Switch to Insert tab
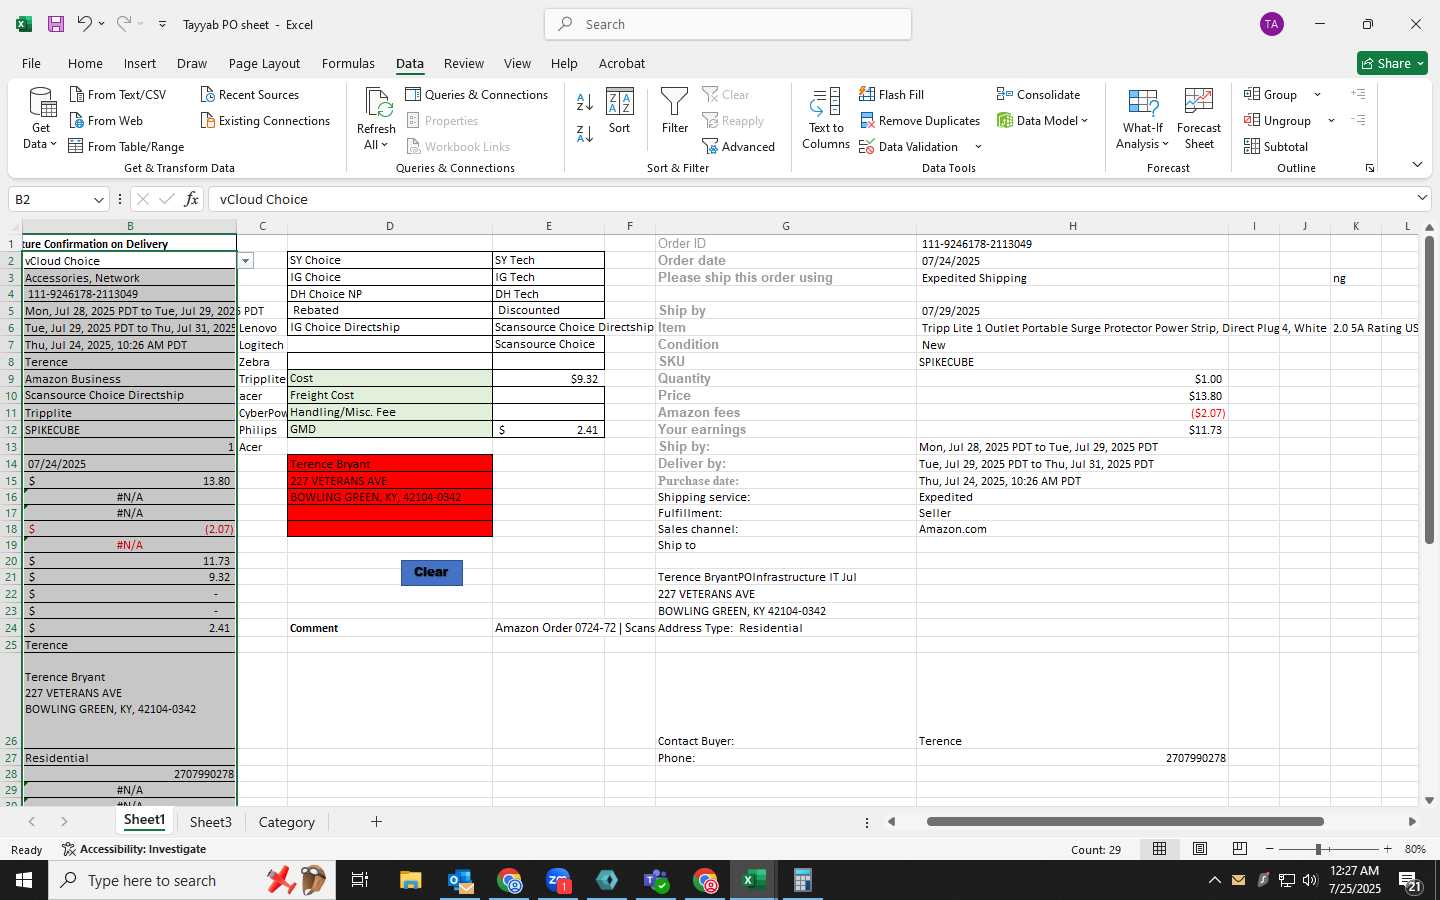The width and height of the screenshot is (1440, 900). (x=140, y=63)
